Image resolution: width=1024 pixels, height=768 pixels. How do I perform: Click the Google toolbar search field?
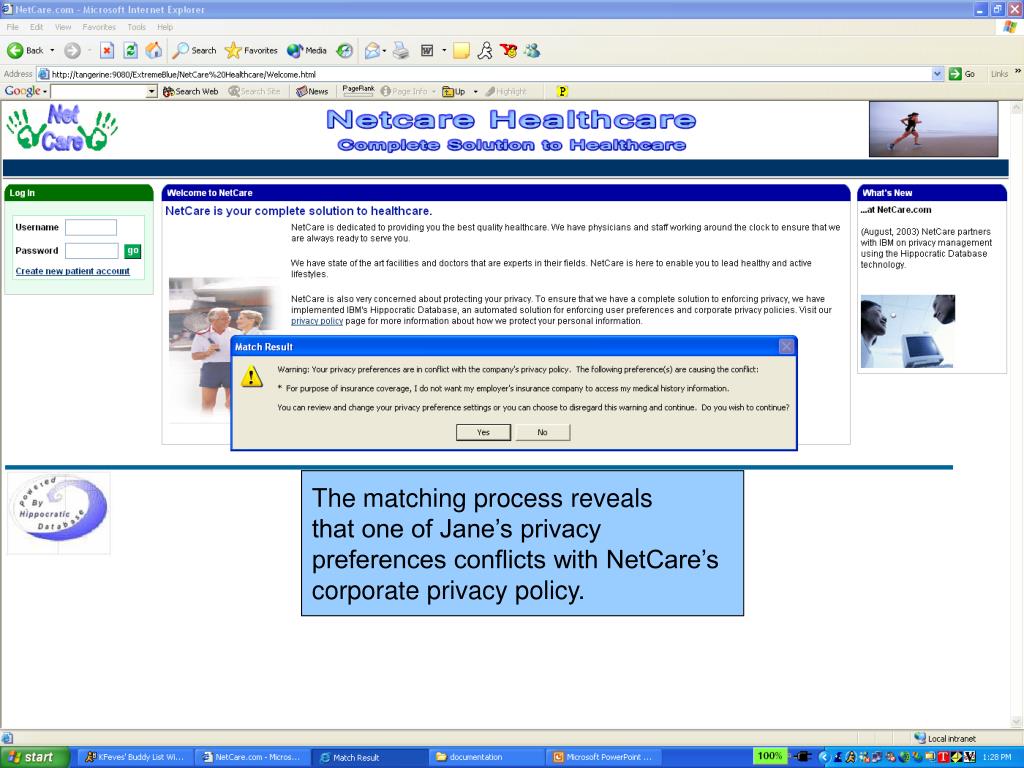(x=99, y=91)
